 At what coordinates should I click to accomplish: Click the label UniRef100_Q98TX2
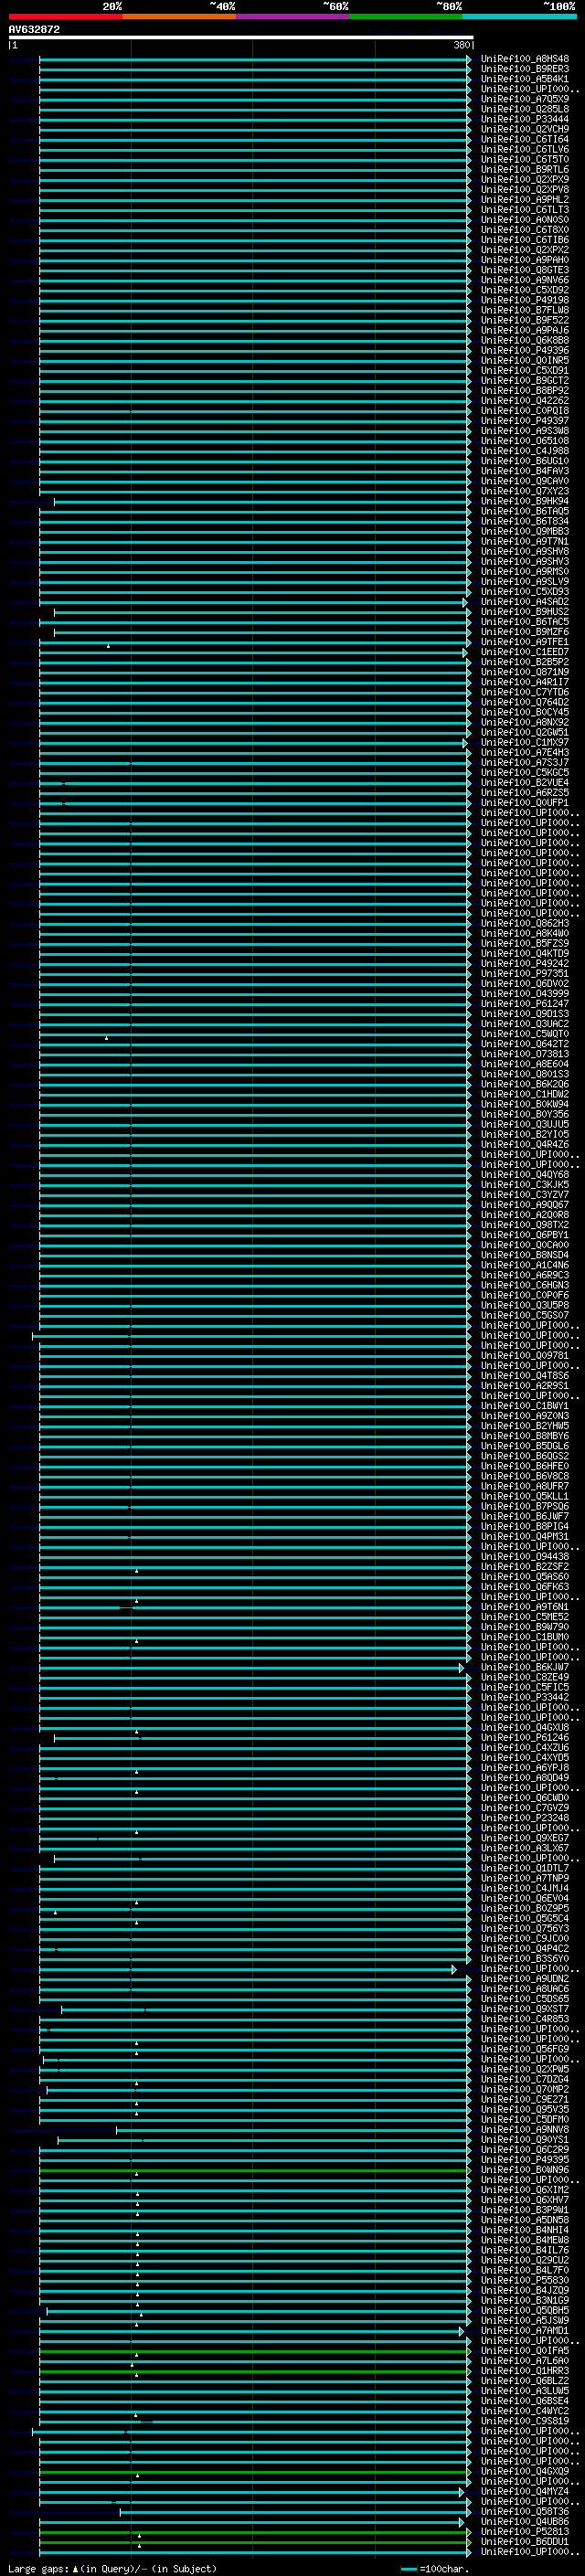(525, 1225)
